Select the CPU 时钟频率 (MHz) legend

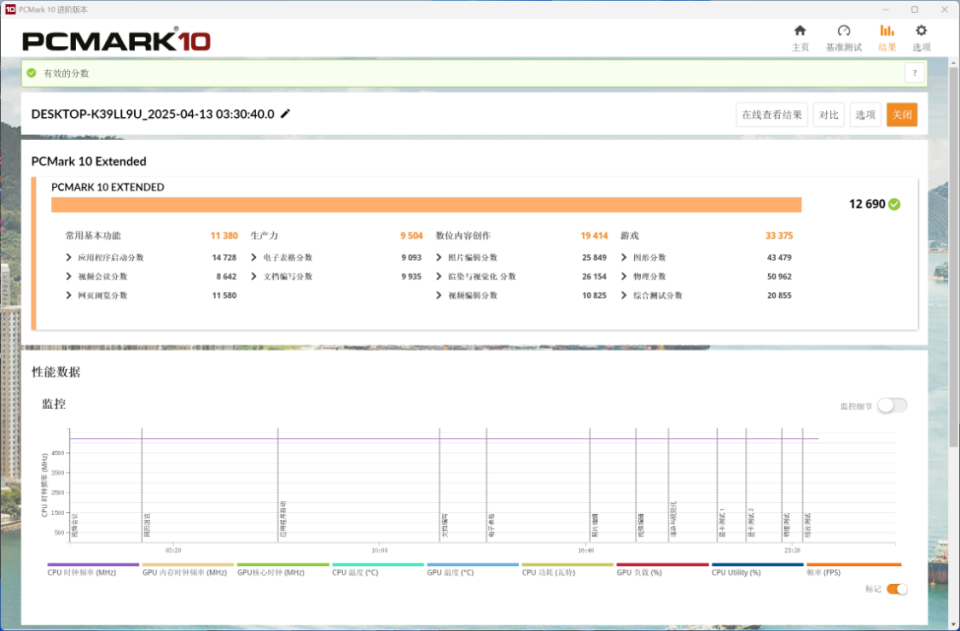(x=93, y=570)
